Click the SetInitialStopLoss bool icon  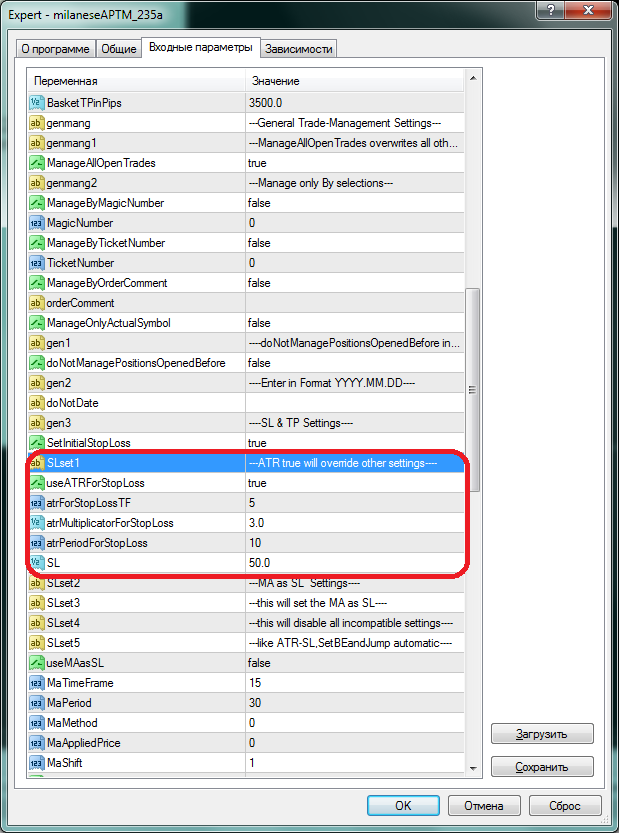[37, 443]
